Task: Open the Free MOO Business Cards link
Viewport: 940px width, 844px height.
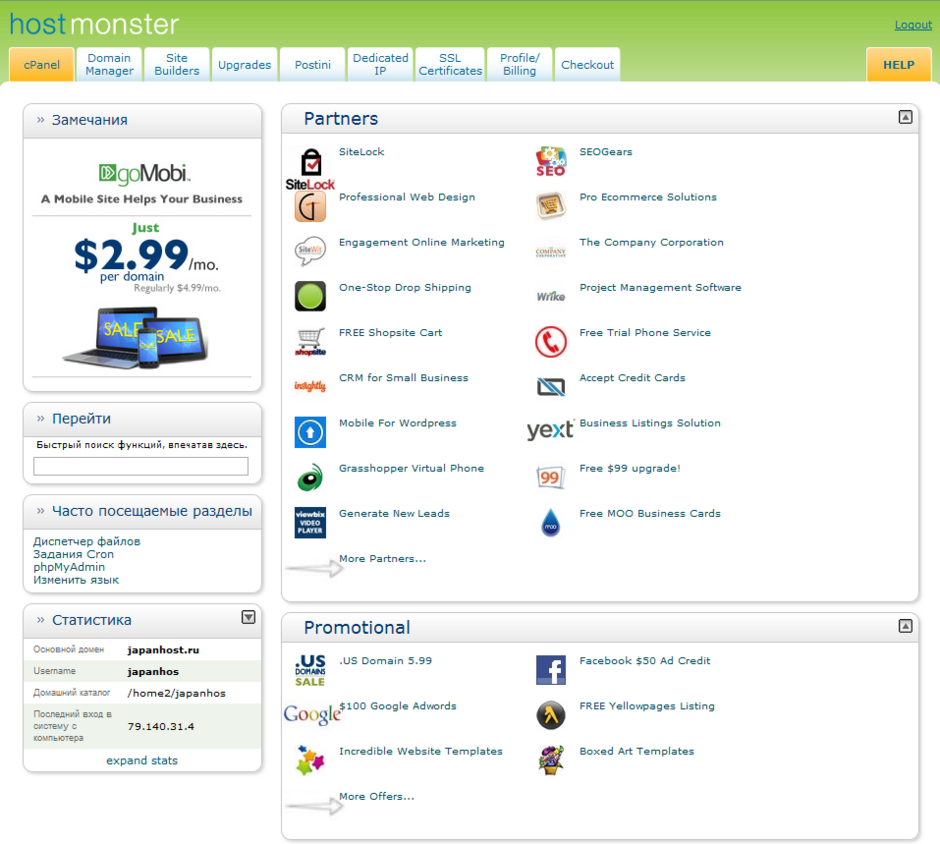Action: pyautogui.click(x=650, y=514)
